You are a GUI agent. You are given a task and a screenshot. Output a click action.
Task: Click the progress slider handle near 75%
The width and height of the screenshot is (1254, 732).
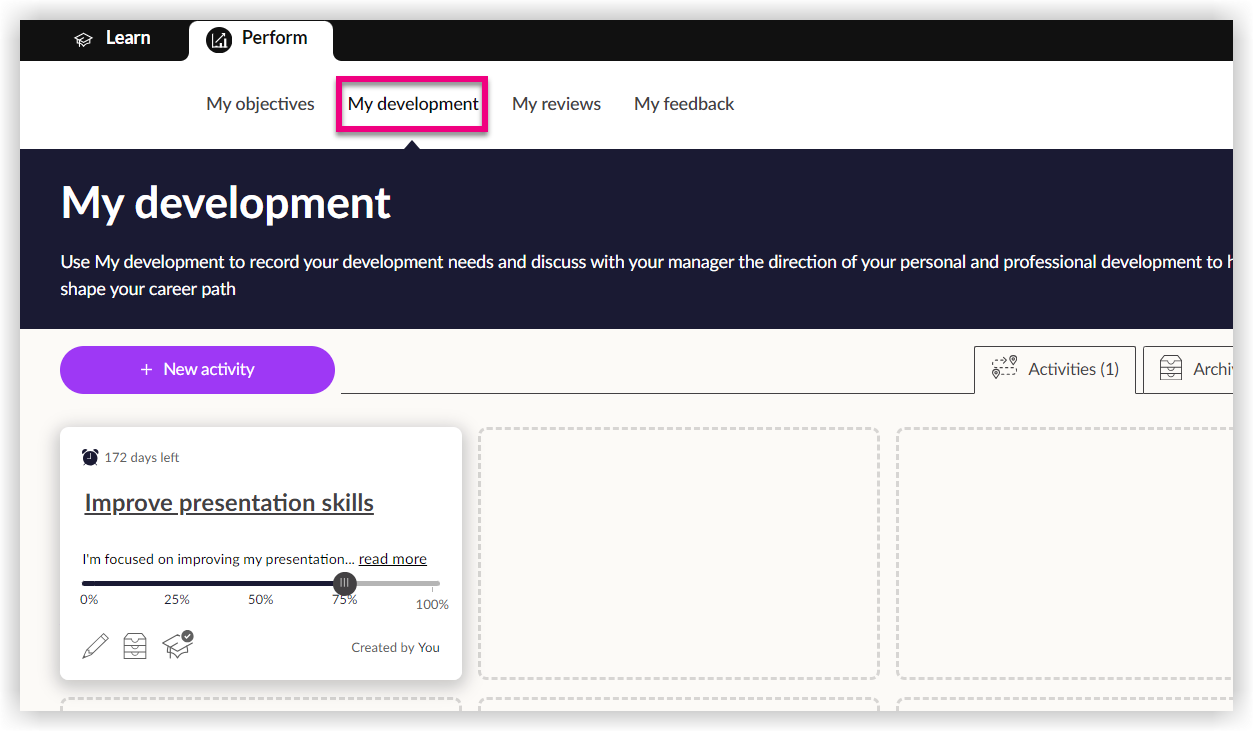pyautogui.click(x=344, y=583)
